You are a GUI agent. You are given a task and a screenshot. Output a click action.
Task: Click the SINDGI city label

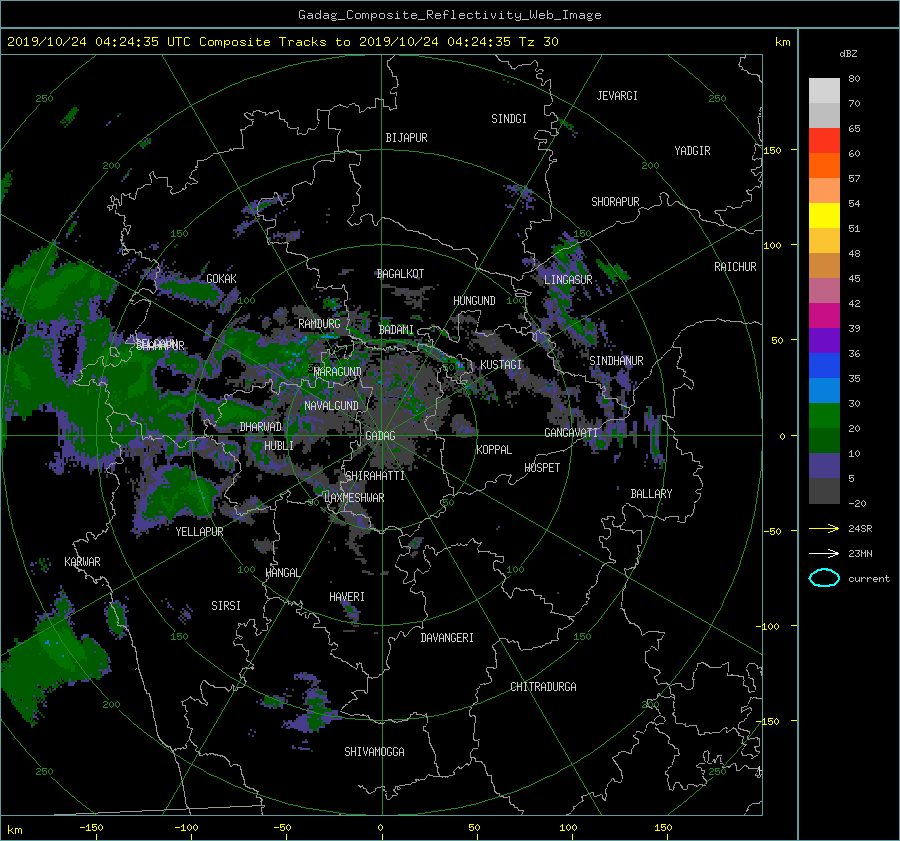pyautogui.click(x=509, y=119)
